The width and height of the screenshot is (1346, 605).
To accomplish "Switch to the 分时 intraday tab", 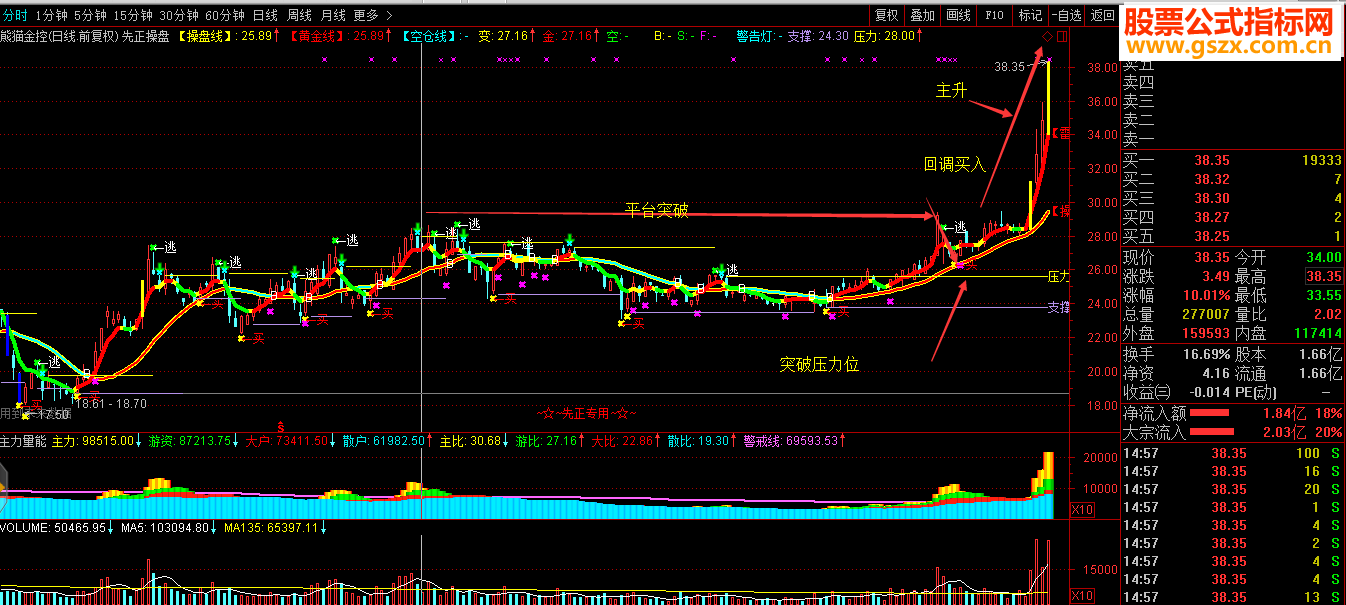I will [15, 15].
